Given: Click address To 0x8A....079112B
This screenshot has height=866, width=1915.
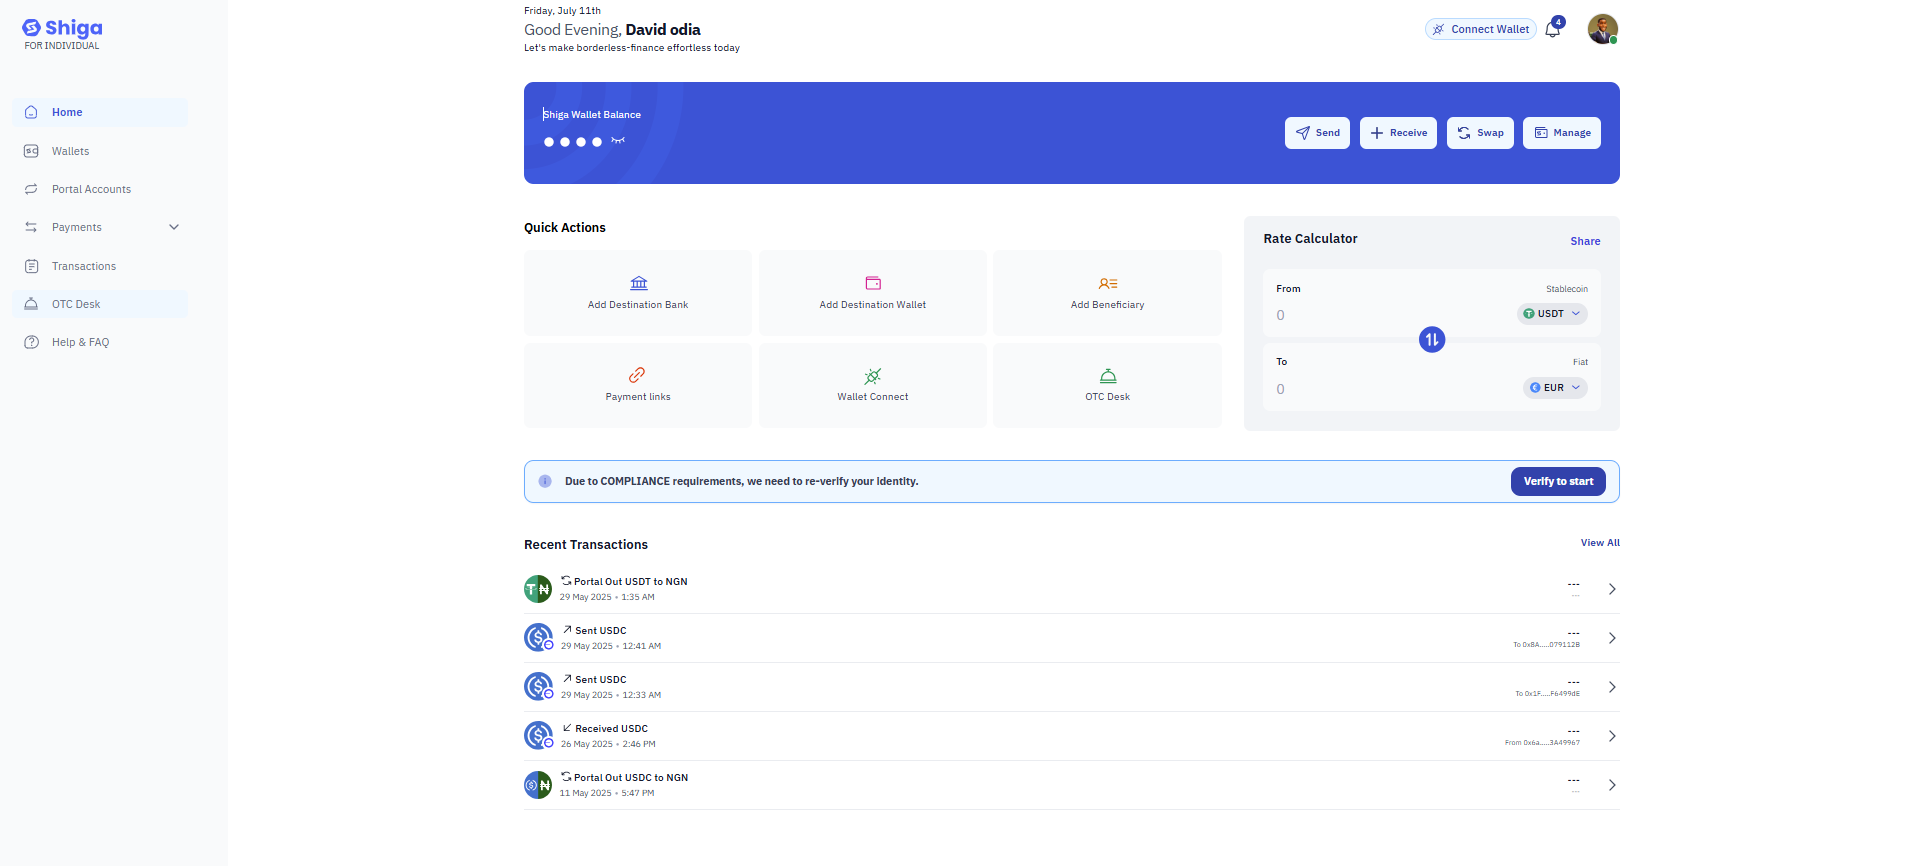Looking at the screenshot, I should click(1546, 645).
